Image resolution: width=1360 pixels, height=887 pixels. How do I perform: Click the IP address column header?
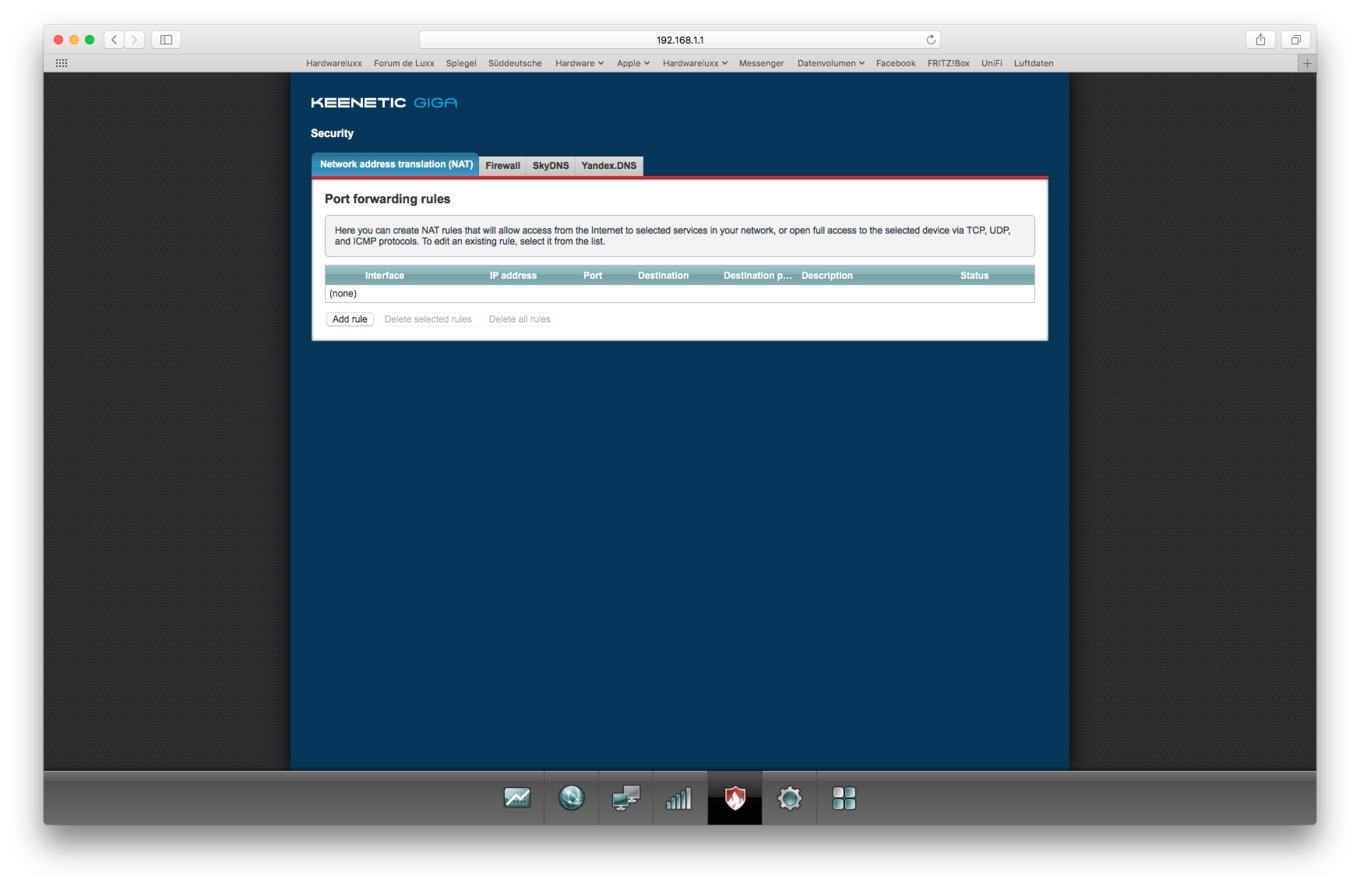[513, 275]
